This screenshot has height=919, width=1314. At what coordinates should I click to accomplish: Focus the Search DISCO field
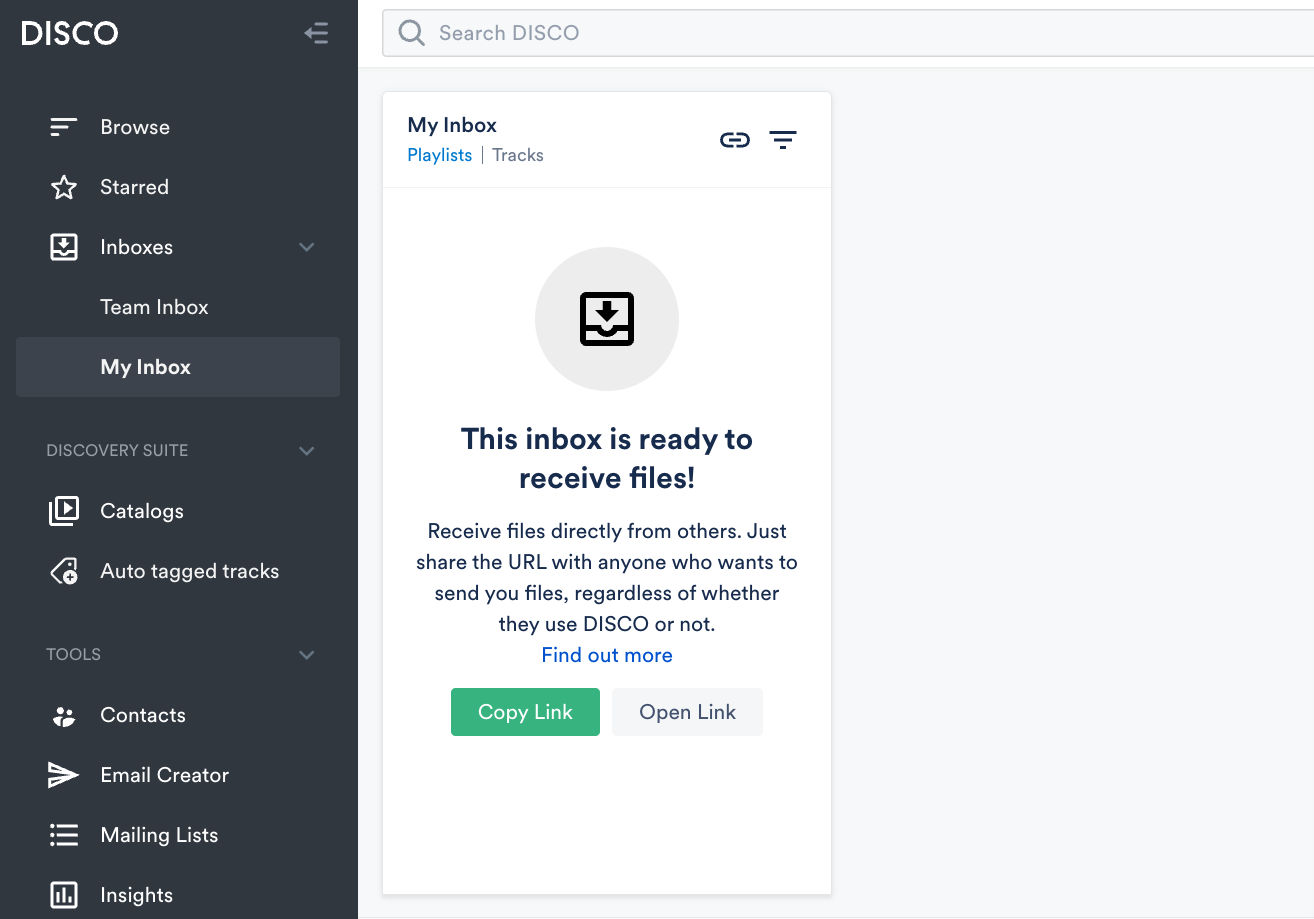(848, 33)
